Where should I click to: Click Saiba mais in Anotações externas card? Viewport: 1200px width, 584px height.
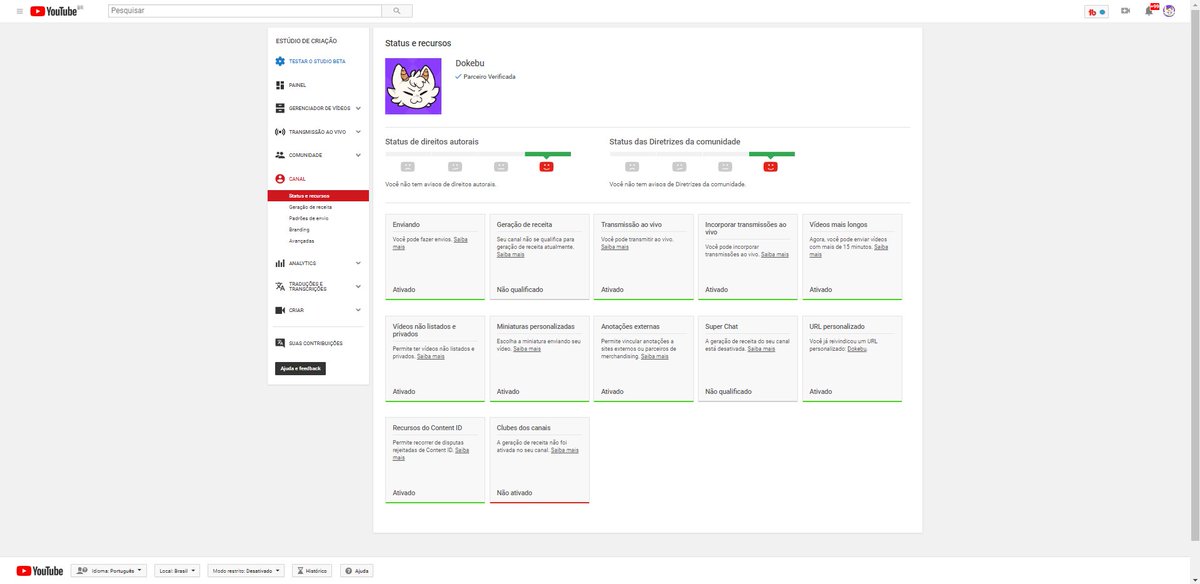655,357
